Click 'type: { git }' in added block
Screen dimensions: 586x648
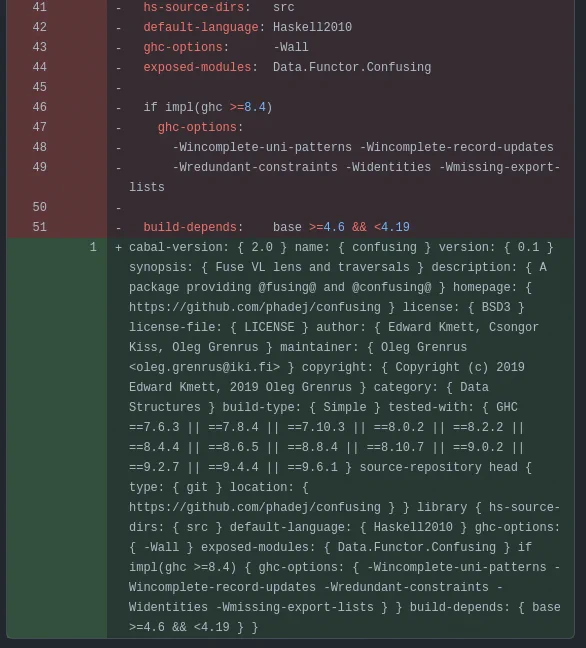pyautogui.click(x=176, y=487)
